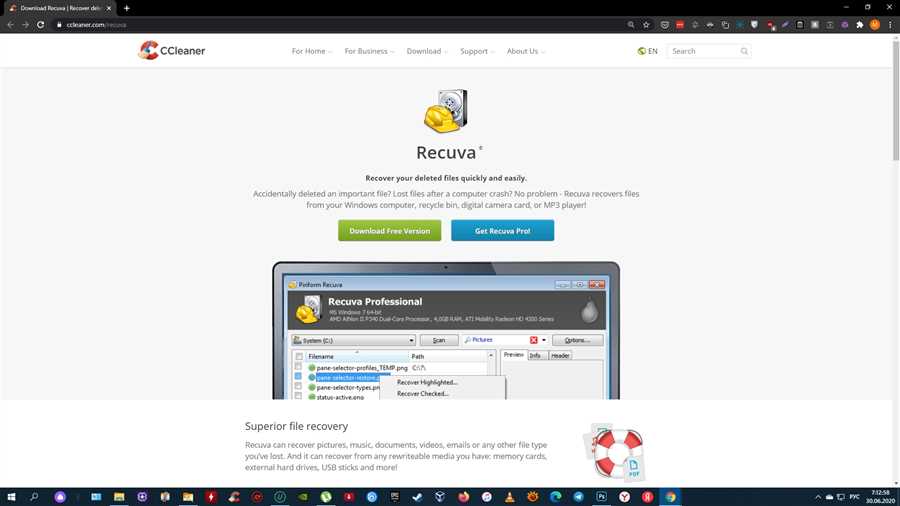This screenshot has height=506, width=900.
Task: Open Photoshop from the taskbar
Action: tap(601, 497)
